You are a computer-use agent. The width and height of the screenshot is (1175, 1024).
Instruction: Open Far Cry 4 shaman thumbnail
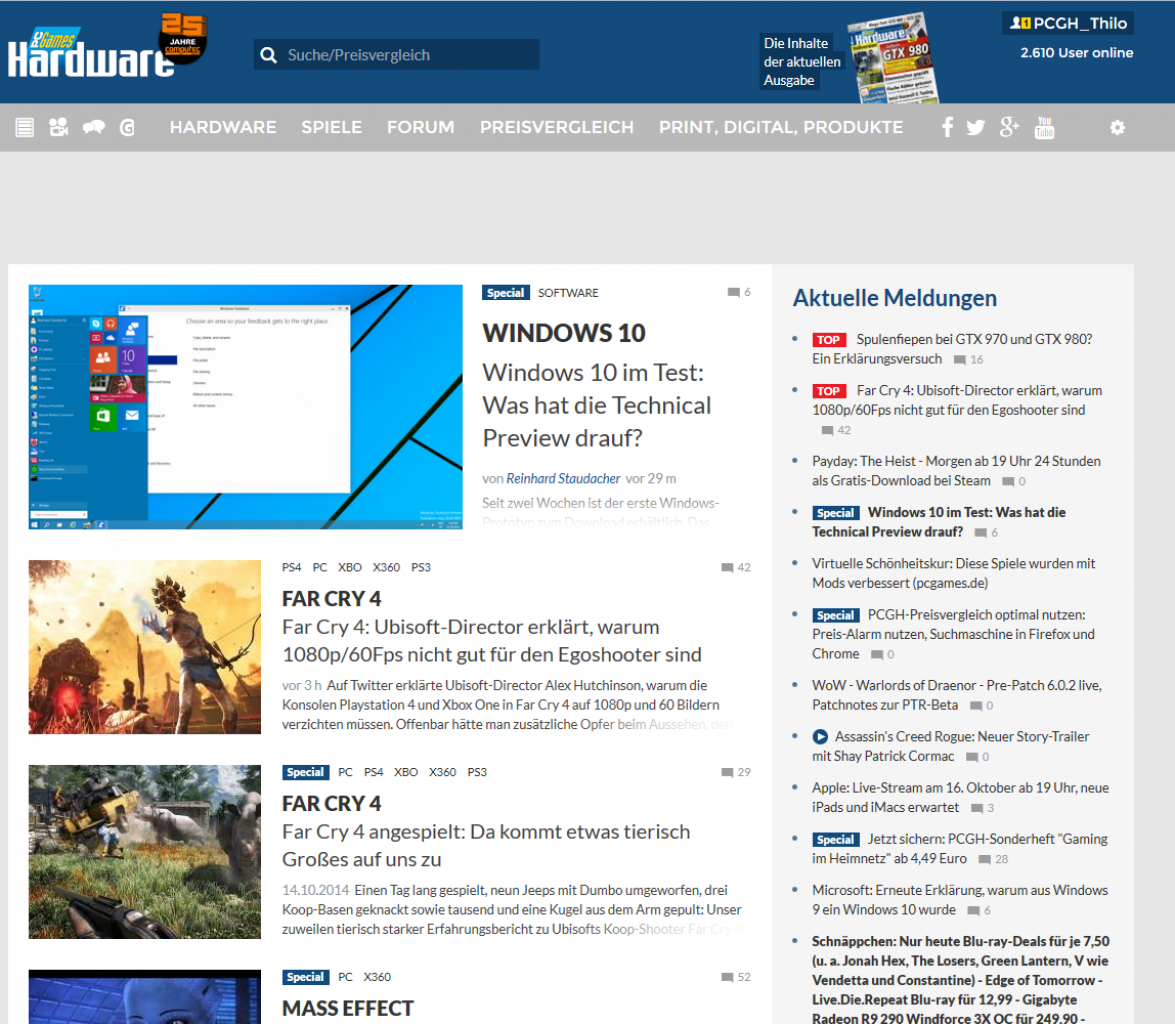coord(145,647)
